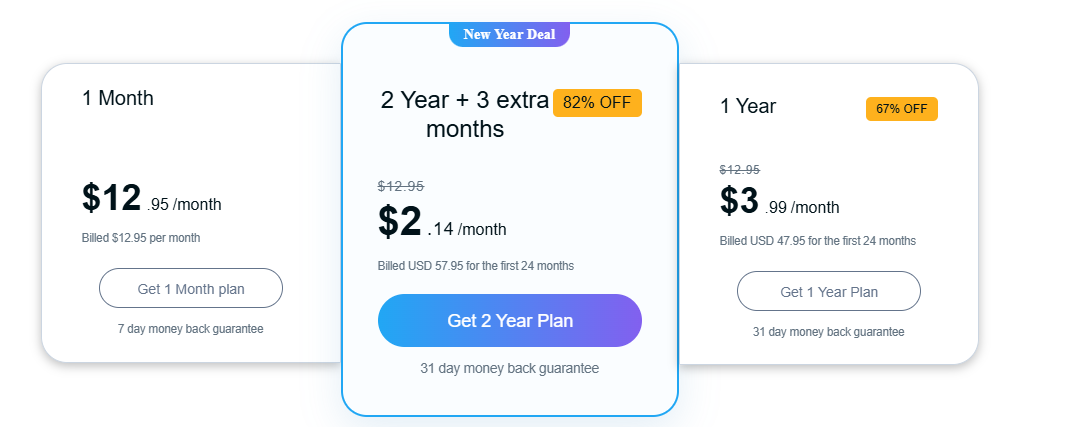
Task: Select the 1 Year plan title
Action: point(748,106)
